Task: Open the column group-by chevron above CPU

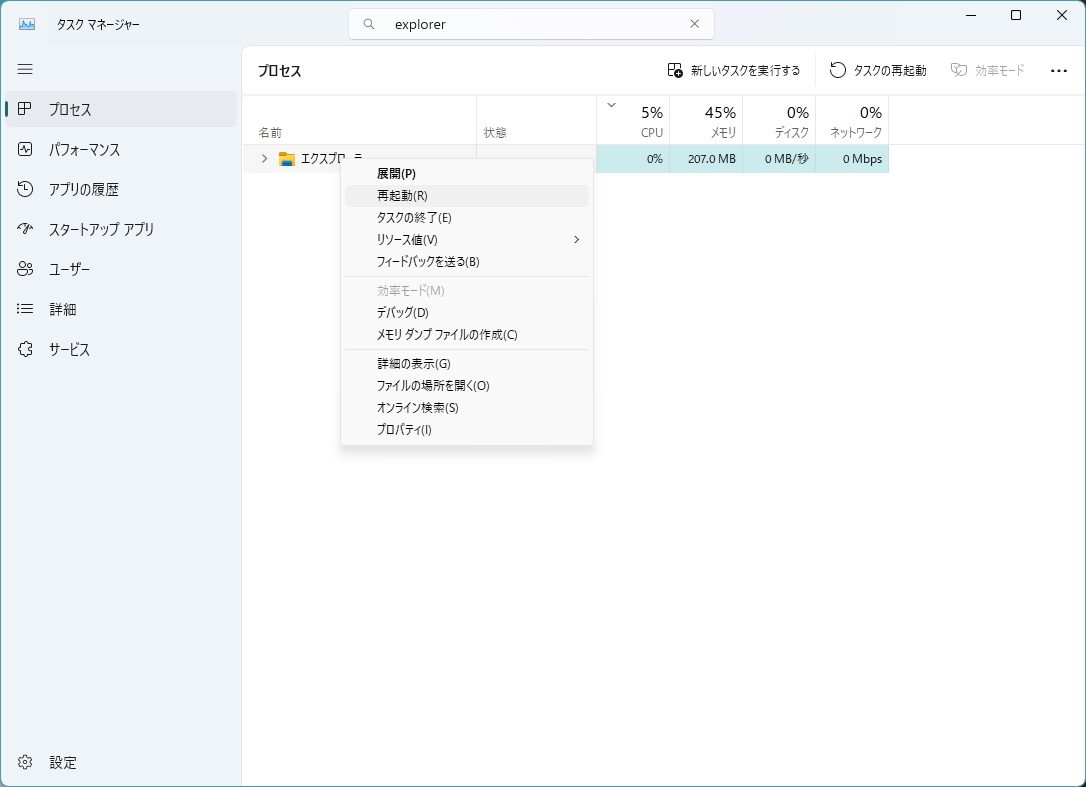Action: coord(610,104)
